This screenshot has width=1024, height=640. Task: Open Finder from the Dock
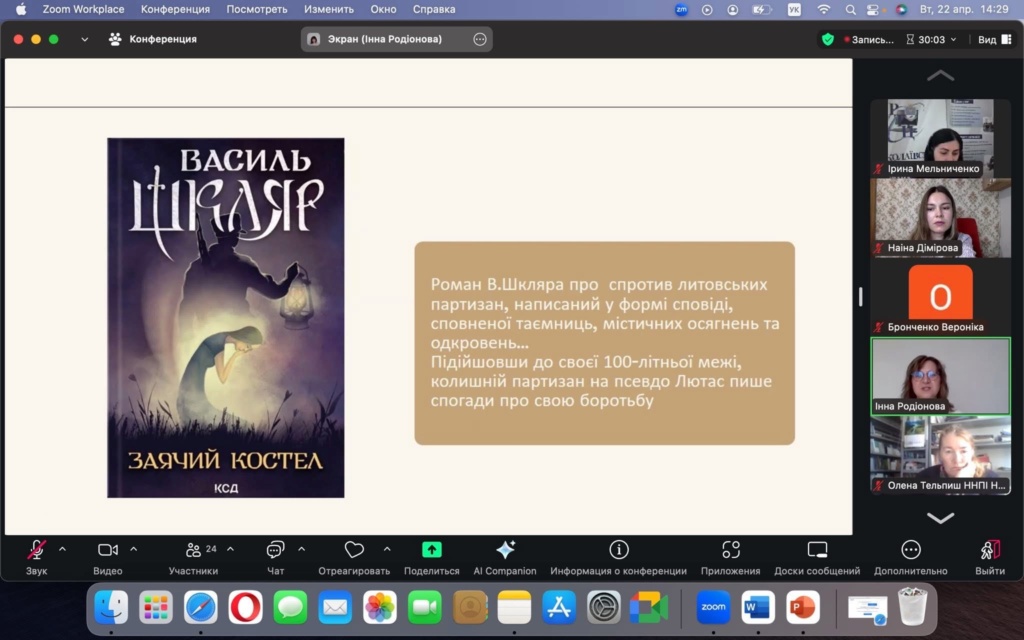[111, 608]
